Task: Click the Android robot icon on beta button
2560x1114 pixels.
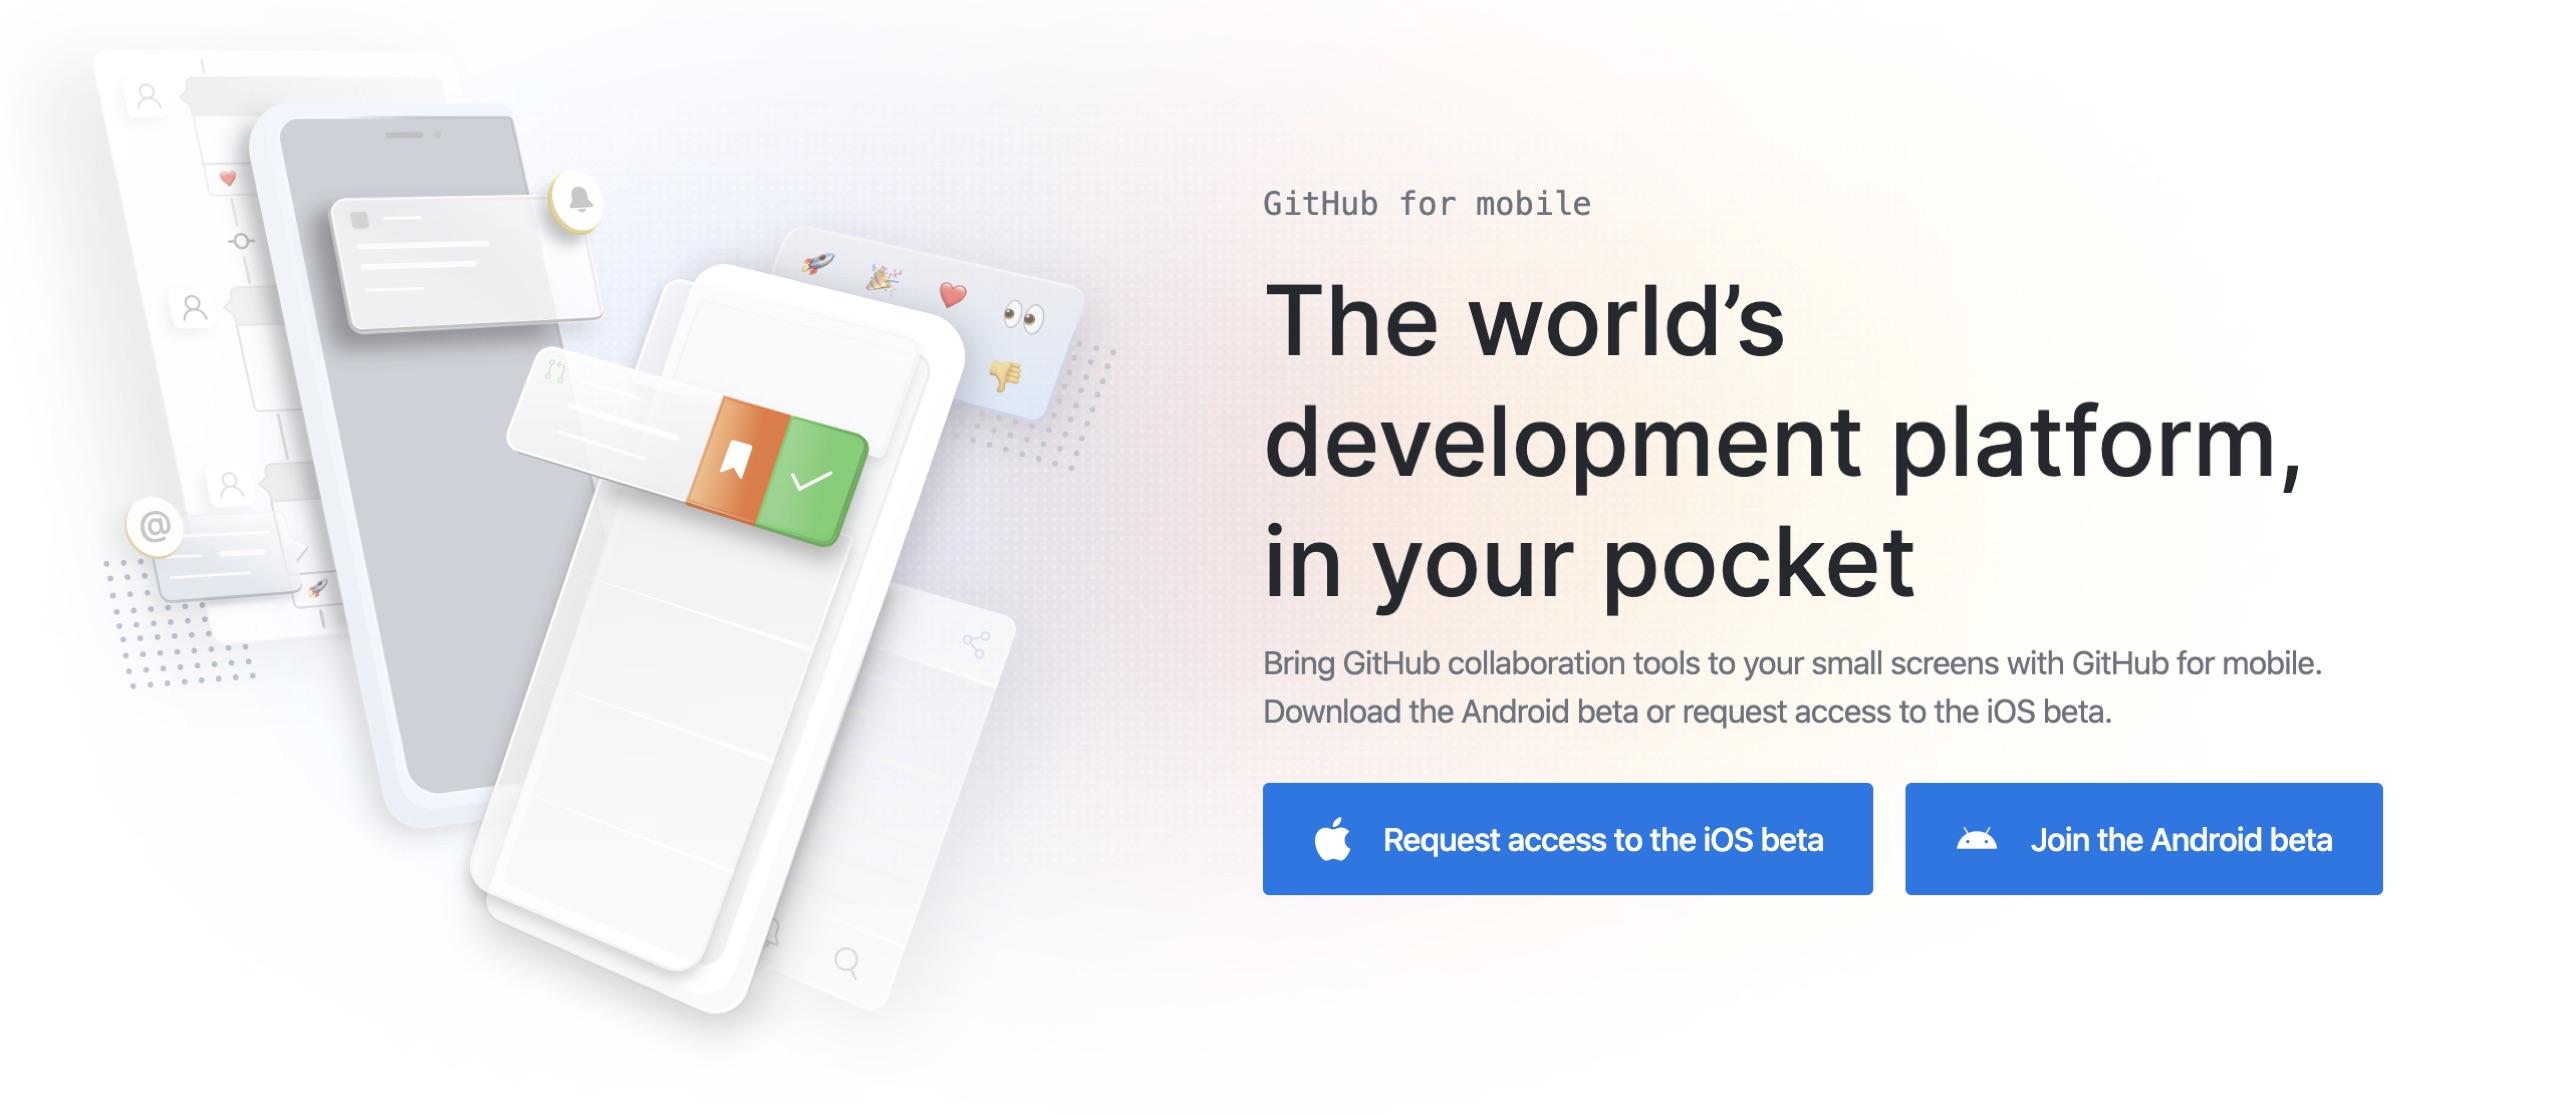Action: (1976, 838)
